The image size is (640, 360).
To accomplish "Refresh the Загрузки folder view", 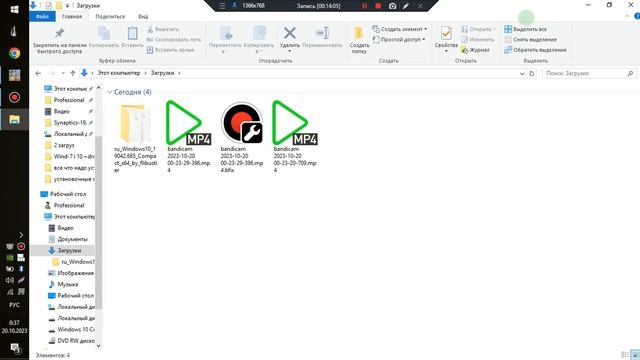I will coord(531,73).
